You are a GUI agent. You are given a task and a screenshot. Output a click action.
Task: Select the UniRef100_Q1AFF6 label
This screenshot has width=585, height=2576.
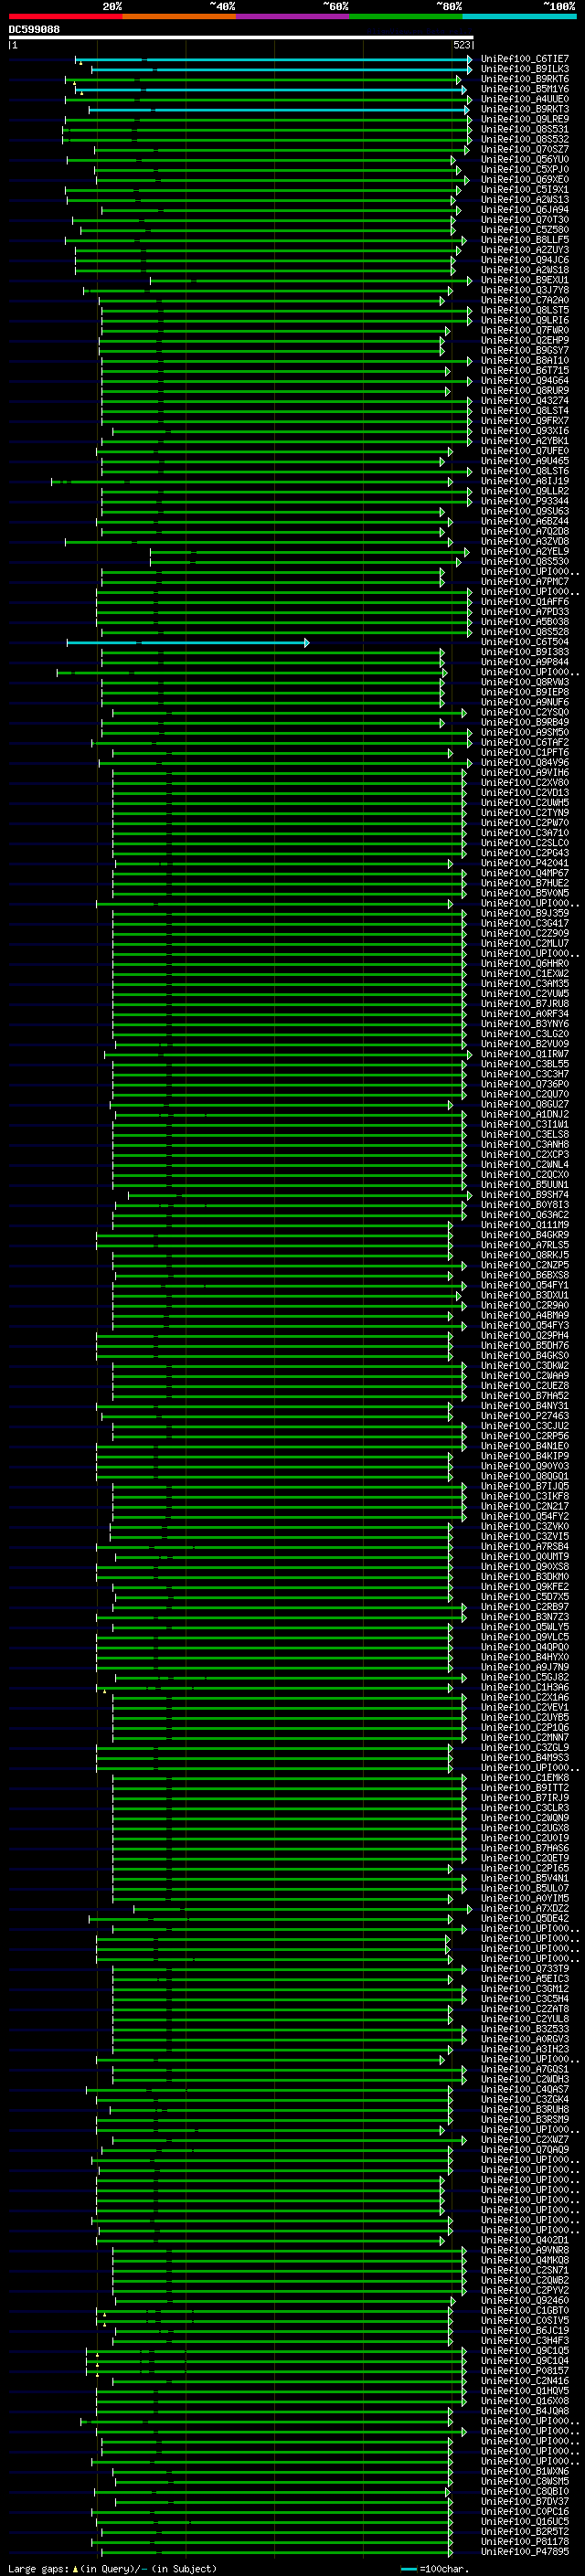[x=525, y=601]
